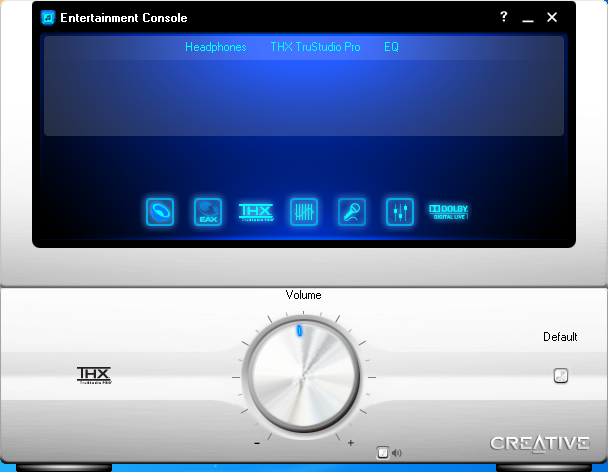
Task: Click the help question mark button
Action: coord(503,16)
